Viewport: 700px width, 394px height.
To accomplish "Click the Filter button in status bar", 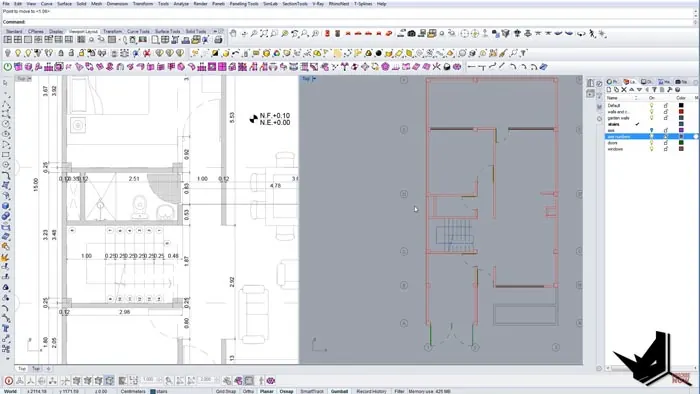I will (x=399, y=391).
